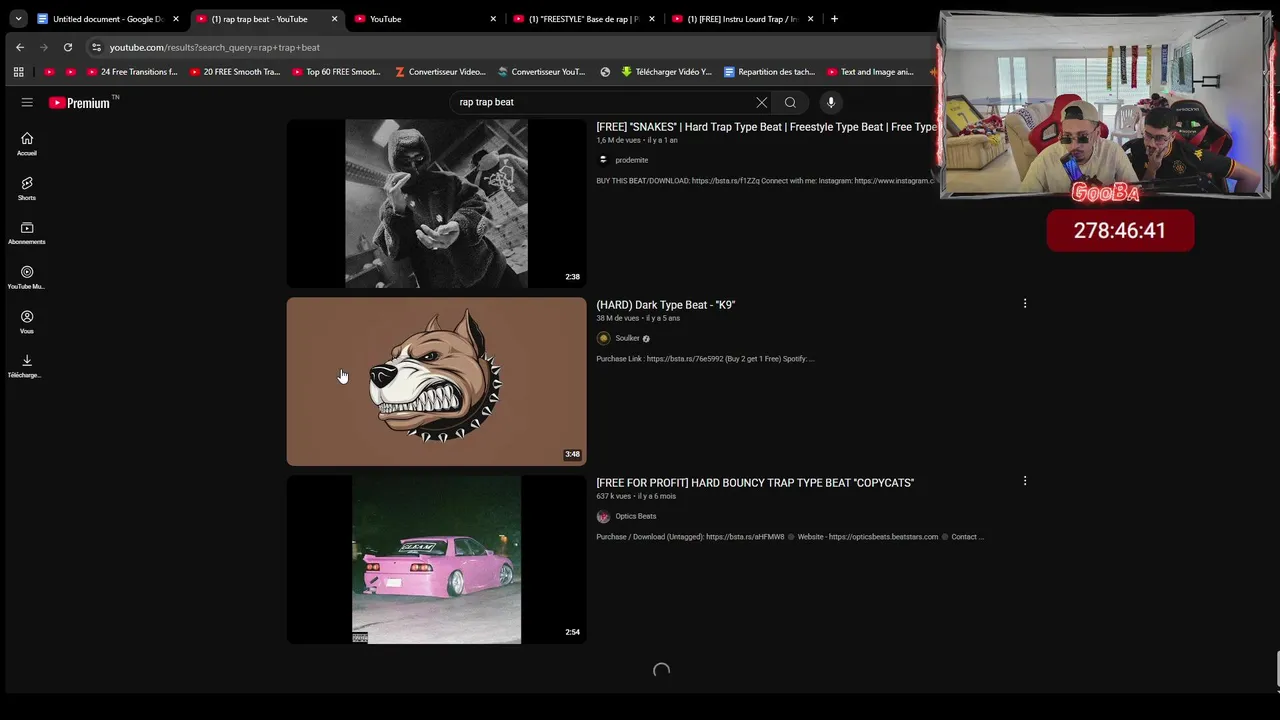Image resolution: width=1280 pixels, height=720 pixels.
Task: Switch to the plain YouTube tab
Action: [x=425, y=19]
